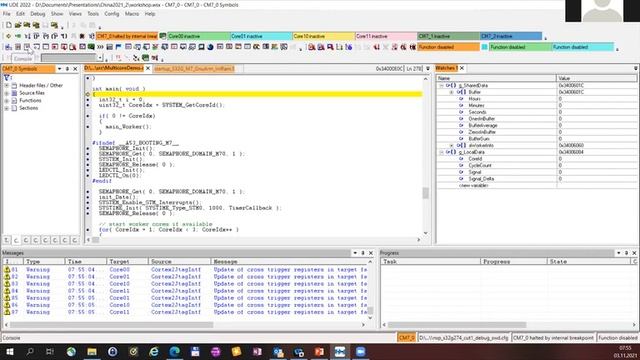Click the New file toolbar icon
640x360 pixels.
pos(9,25)
